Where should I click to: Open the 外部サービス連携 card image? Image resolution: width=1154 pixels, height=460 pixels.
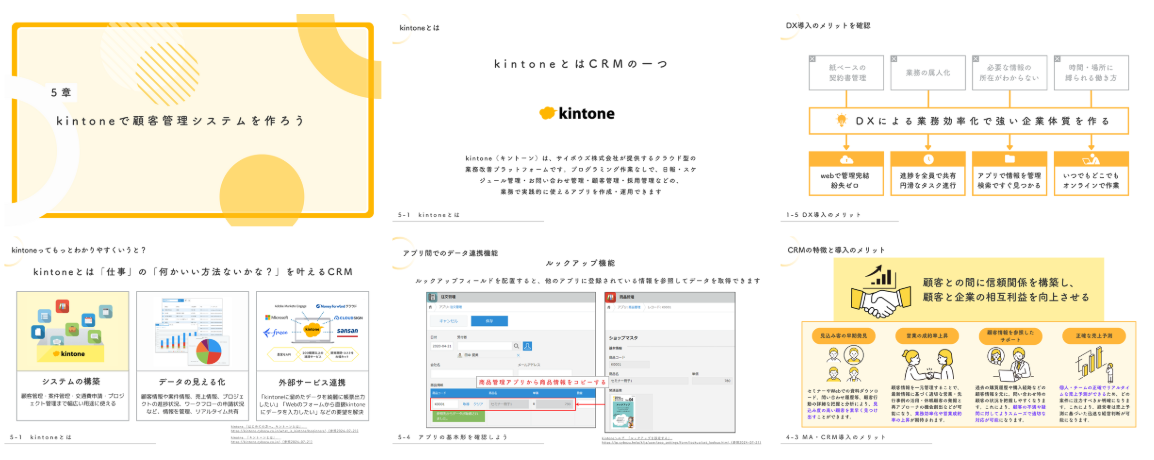312,330
